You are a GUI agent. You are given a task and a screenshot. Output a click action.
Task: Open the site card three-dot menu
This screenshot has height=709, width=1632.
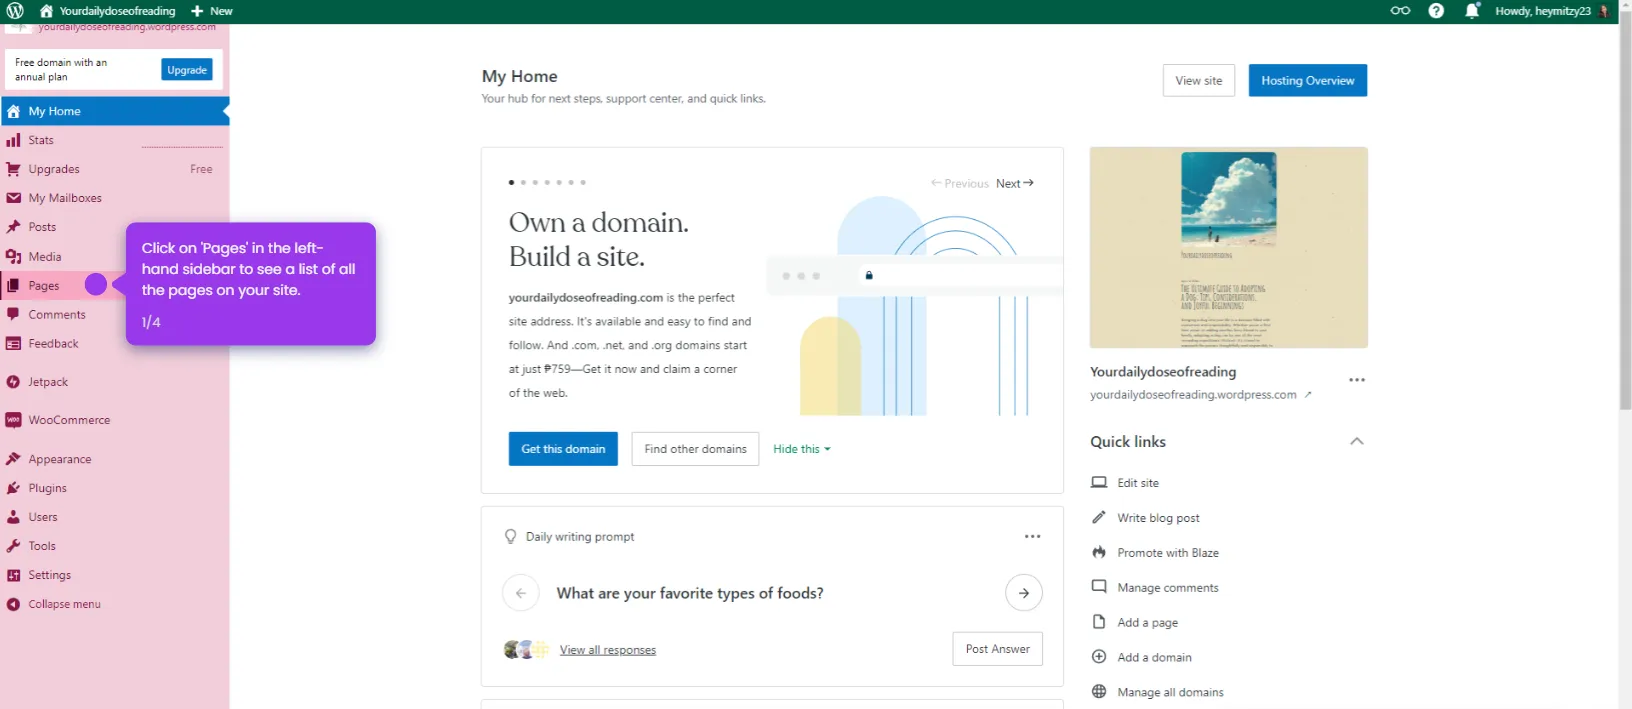click(1356, 380)
